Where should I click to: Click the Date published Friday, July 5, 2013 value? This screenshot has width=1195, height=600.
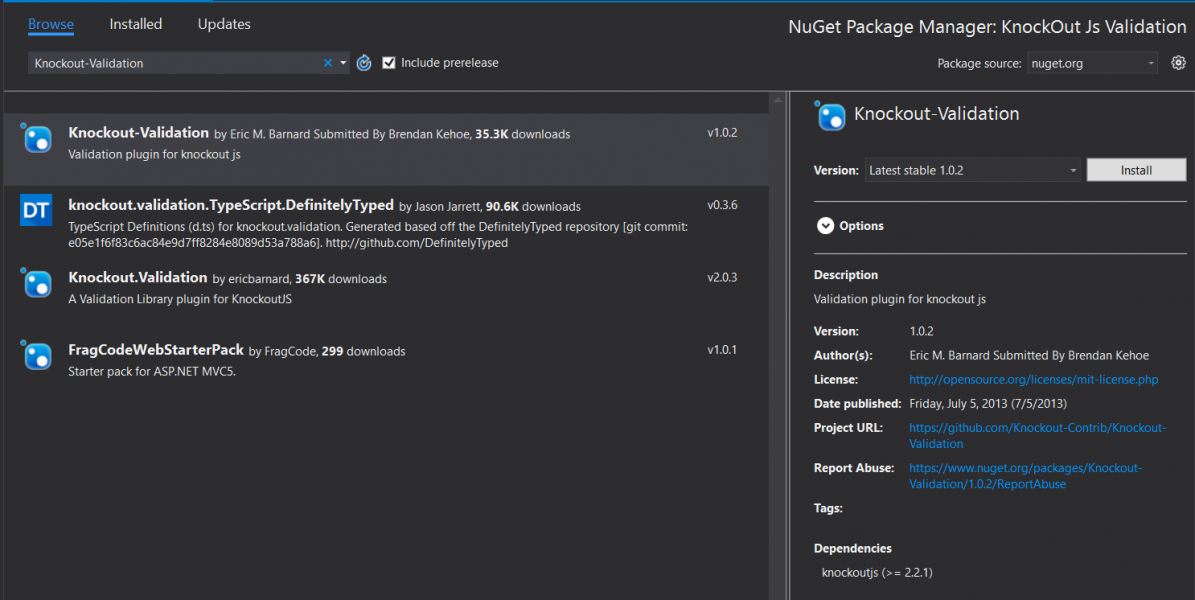988,403
